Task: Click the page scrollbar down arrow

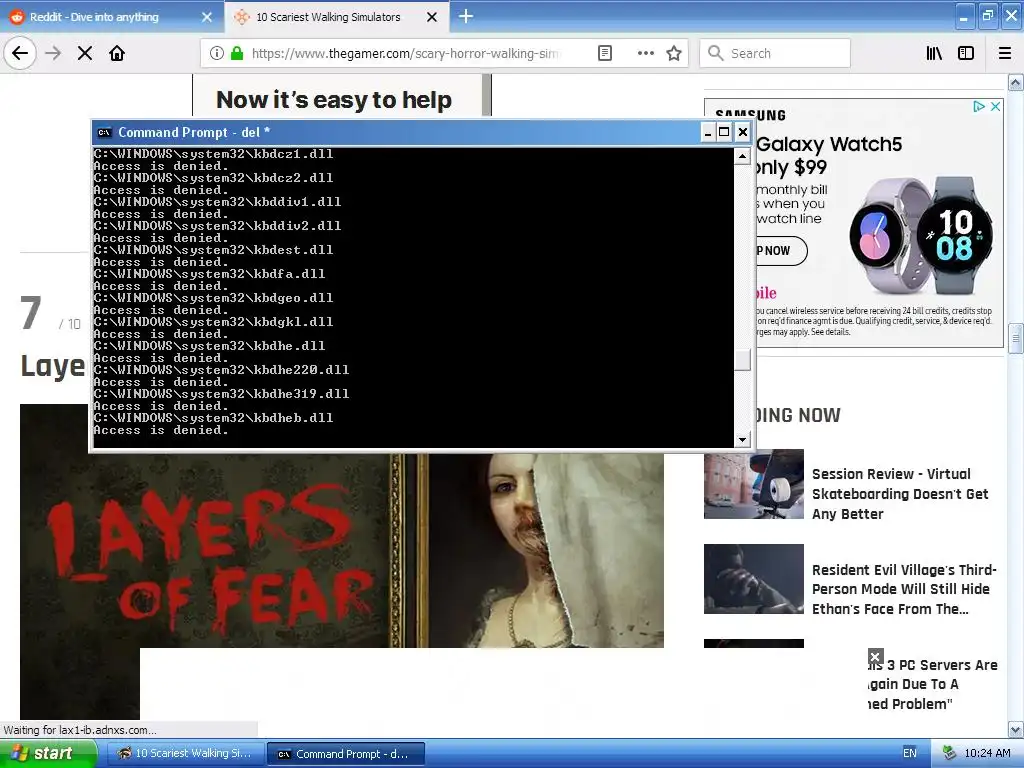Action: tap(1016, 729)
